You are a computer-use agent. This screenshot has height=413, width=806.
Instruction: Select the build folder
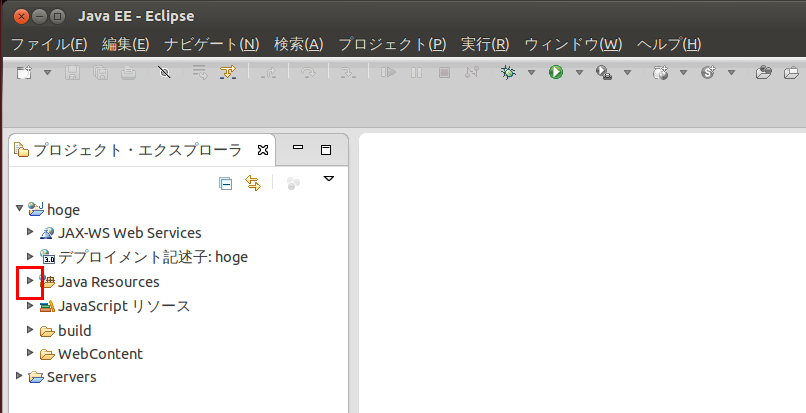(75, 331)
